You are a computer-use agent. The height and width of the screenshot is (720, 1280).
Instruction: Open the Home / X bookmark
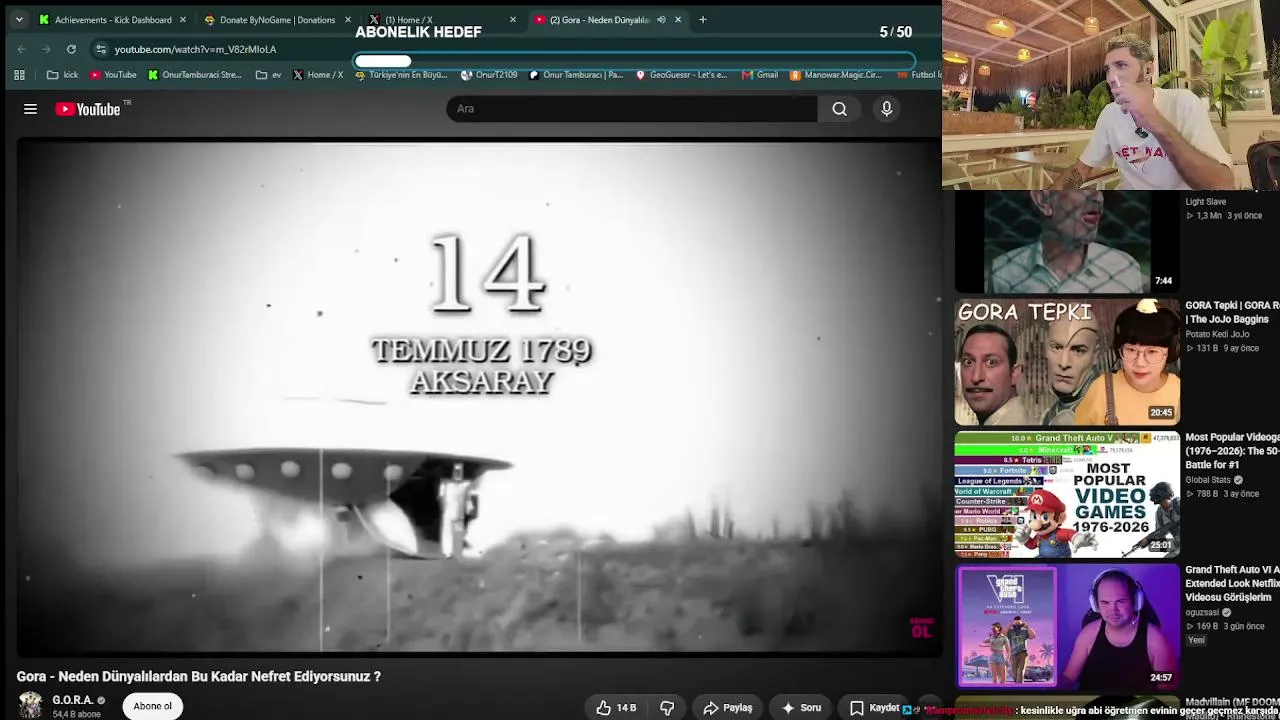(x=318, y=74)
